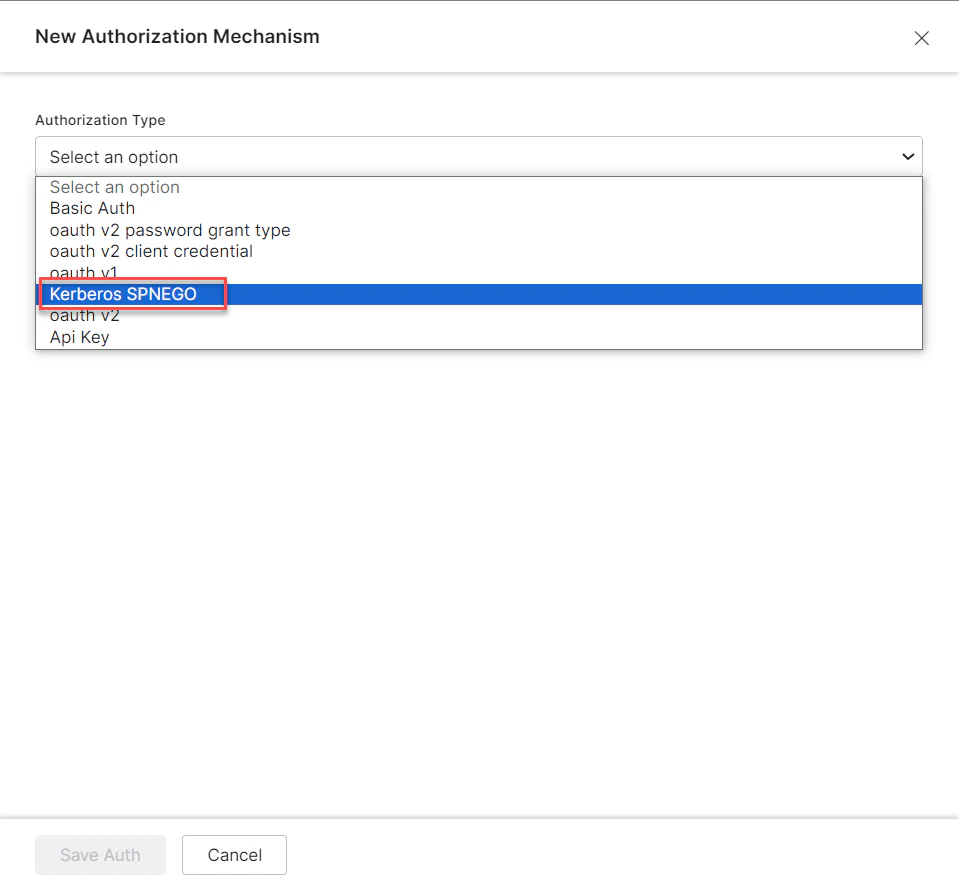This screenshot has height=890, width=959.
Task: Reset selection to Select an option
Action: pyautogui.click(x=114, y=187)
